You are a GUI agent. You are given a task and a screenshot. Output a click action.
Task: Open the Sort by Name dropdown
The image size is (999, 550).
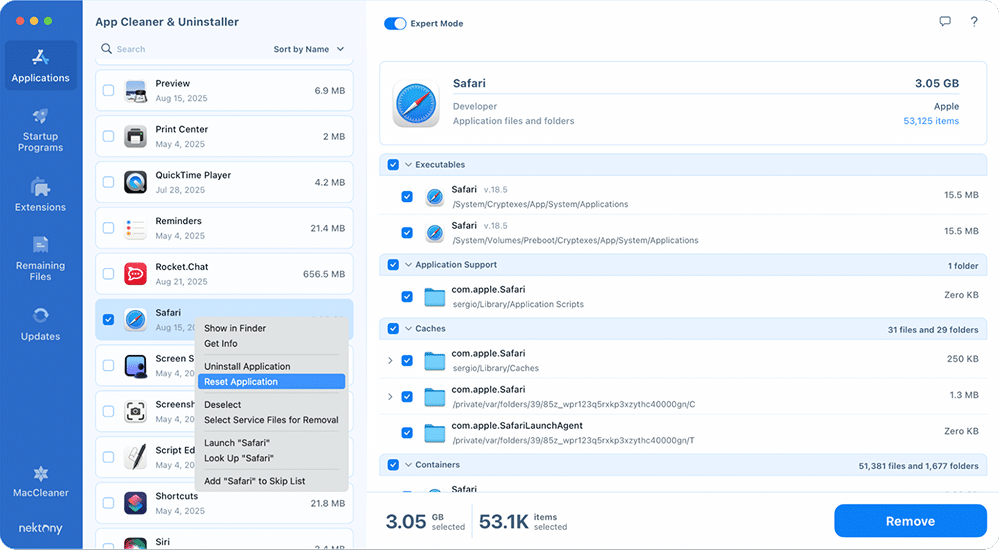[x=309, y=49]
